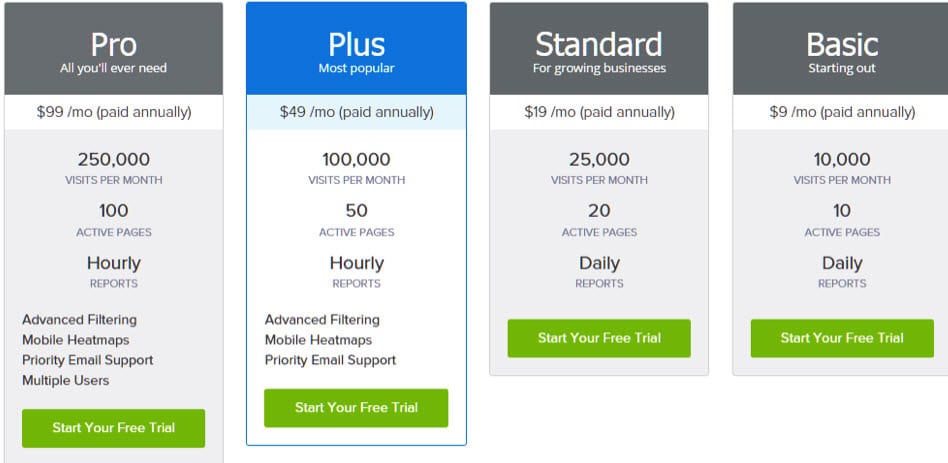The image size is (948, 463).
Task: Select the blue Plus plan header
Action: pos(356,50)
